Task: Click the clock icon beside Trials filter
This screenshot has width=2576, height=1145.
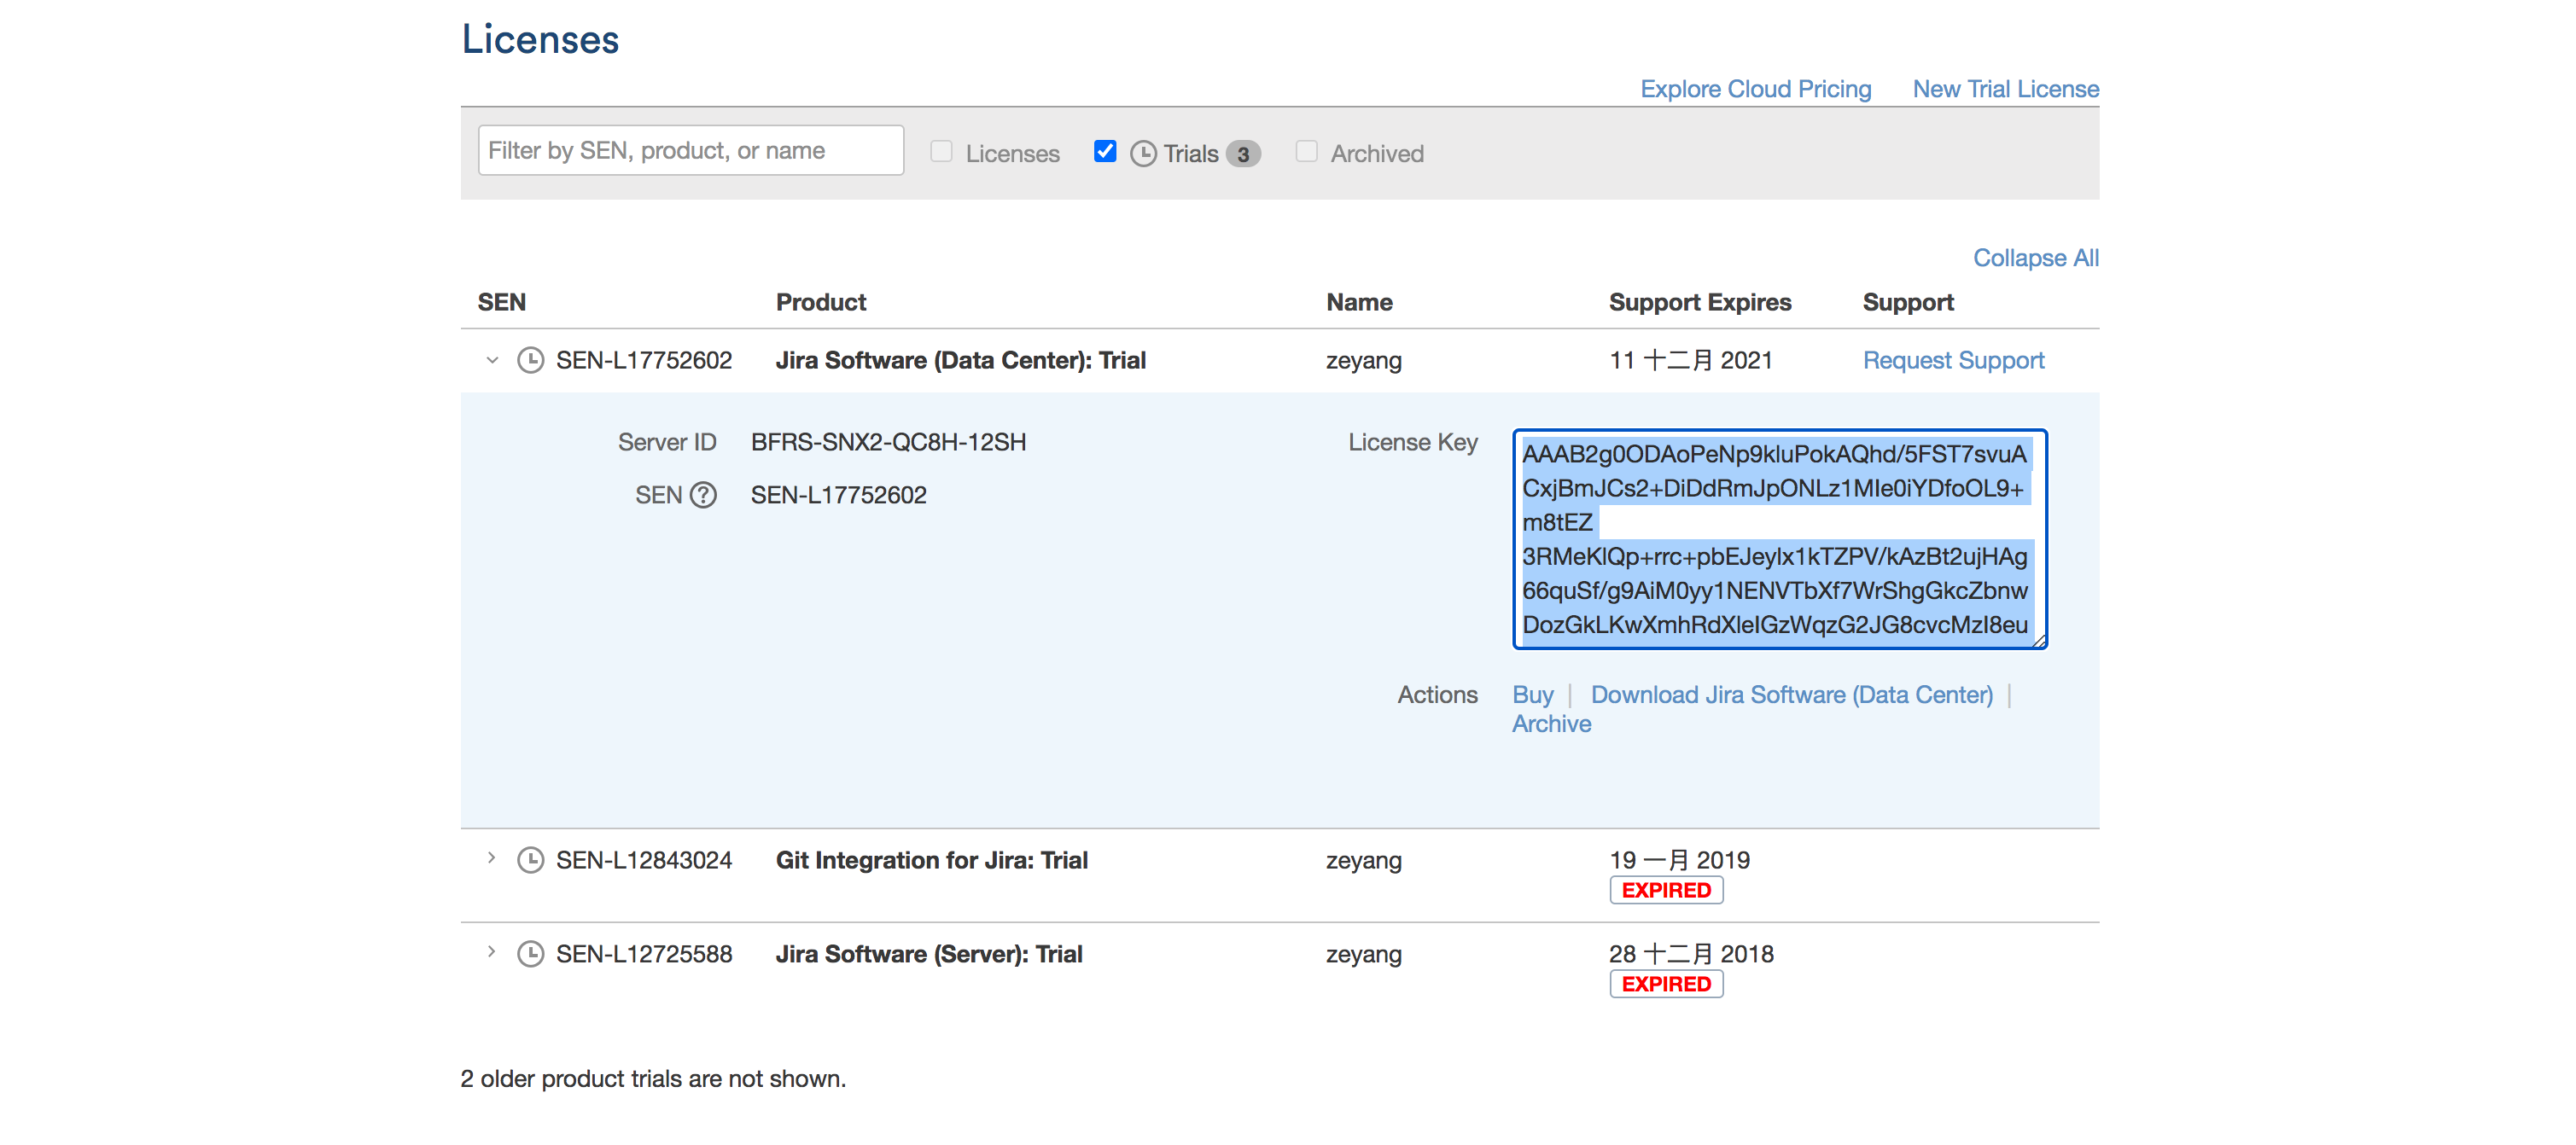Action: [1143, 154]
